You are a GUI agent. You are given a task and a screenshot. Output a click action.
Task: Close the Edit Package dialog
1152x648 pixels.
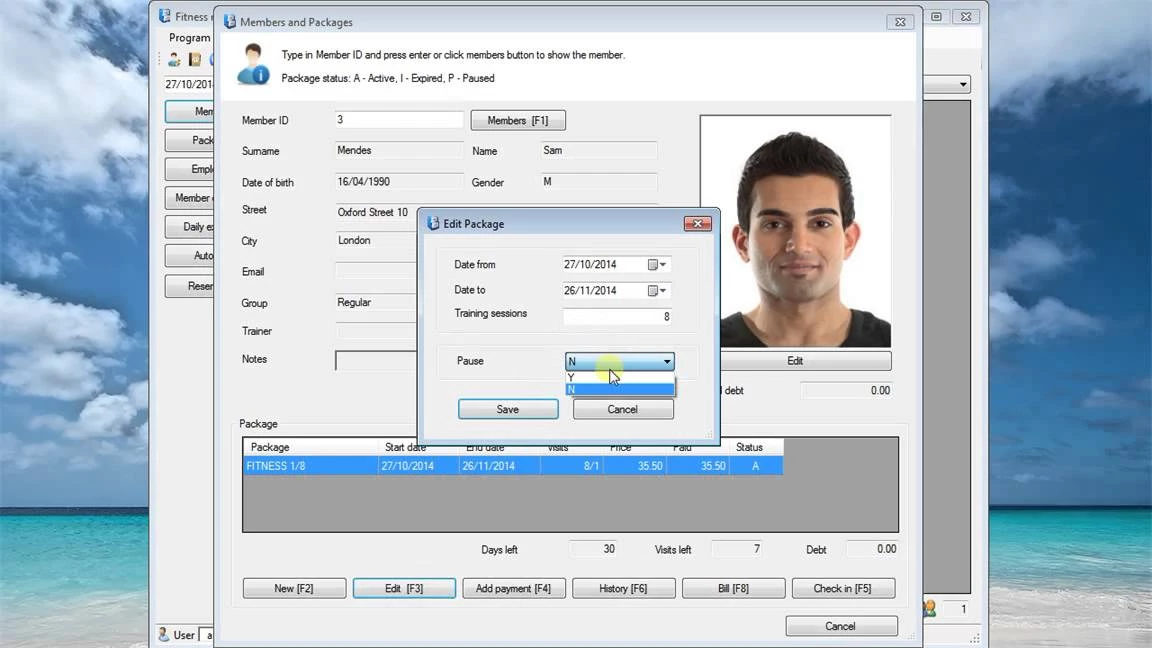coord(697,224)
